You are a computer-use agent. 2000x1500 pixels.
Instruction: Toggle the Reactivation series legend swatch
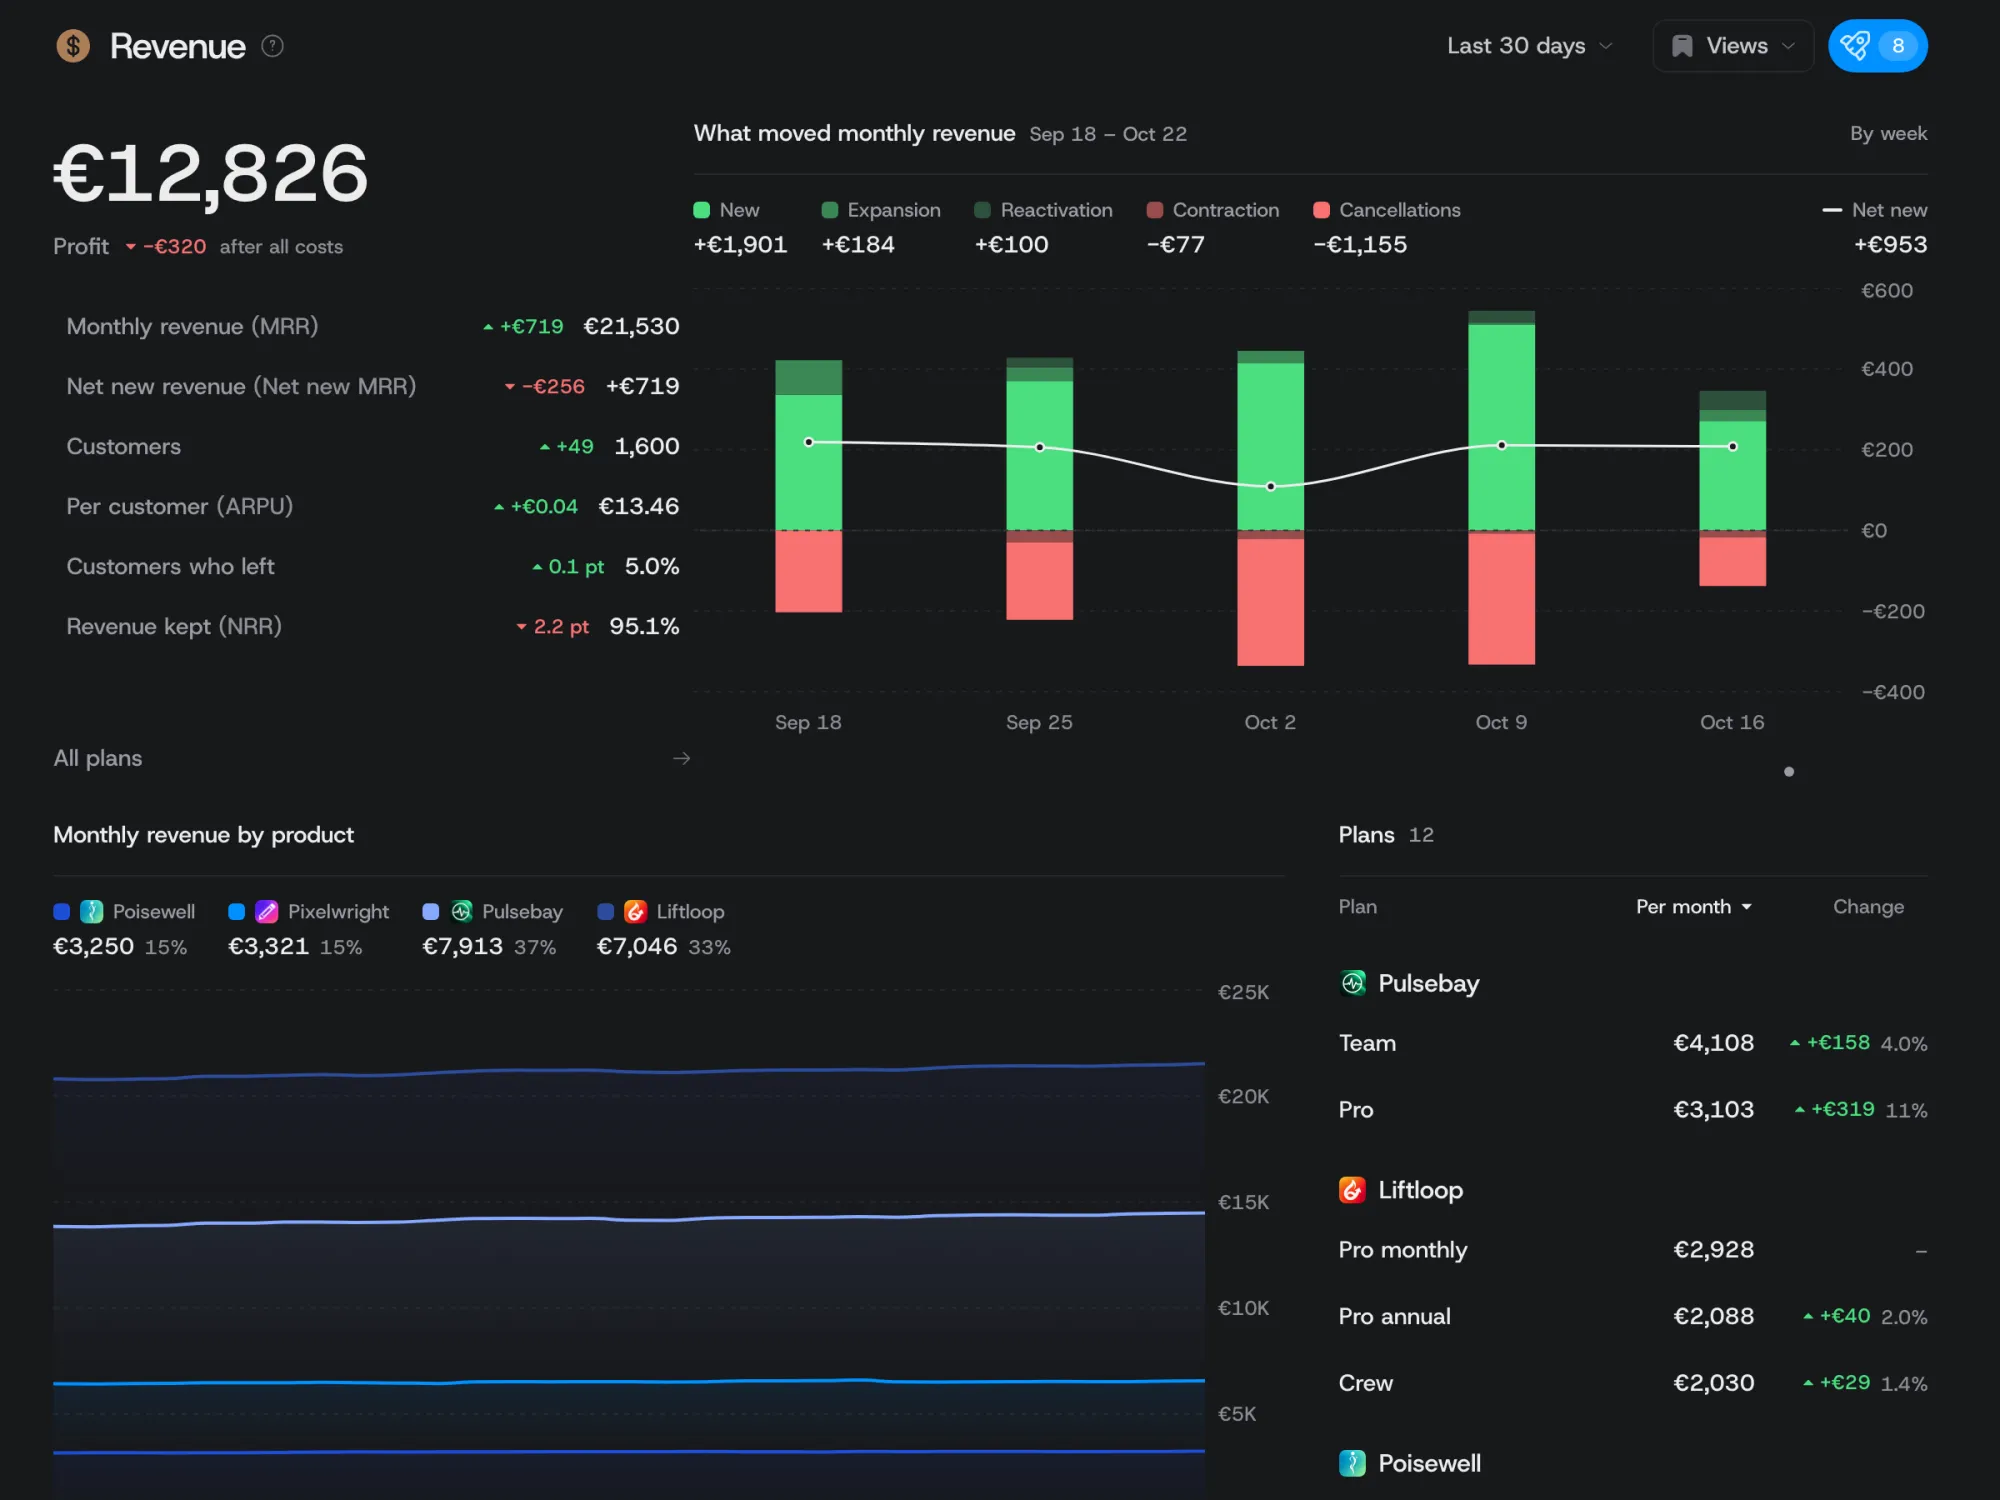pos(982,210)
